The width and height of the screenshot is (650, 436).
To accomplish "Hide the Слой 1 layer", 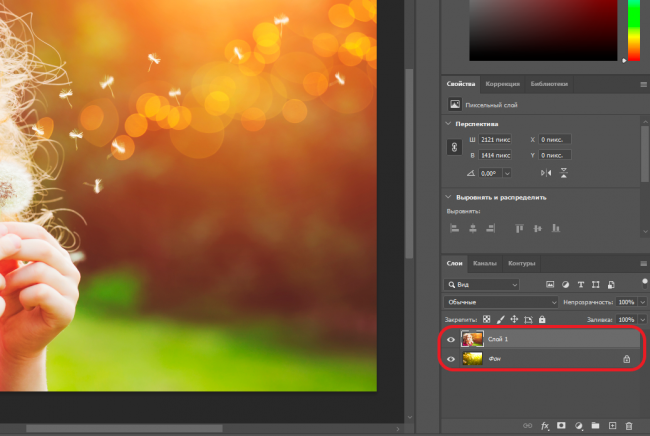I will coord(451,339).
